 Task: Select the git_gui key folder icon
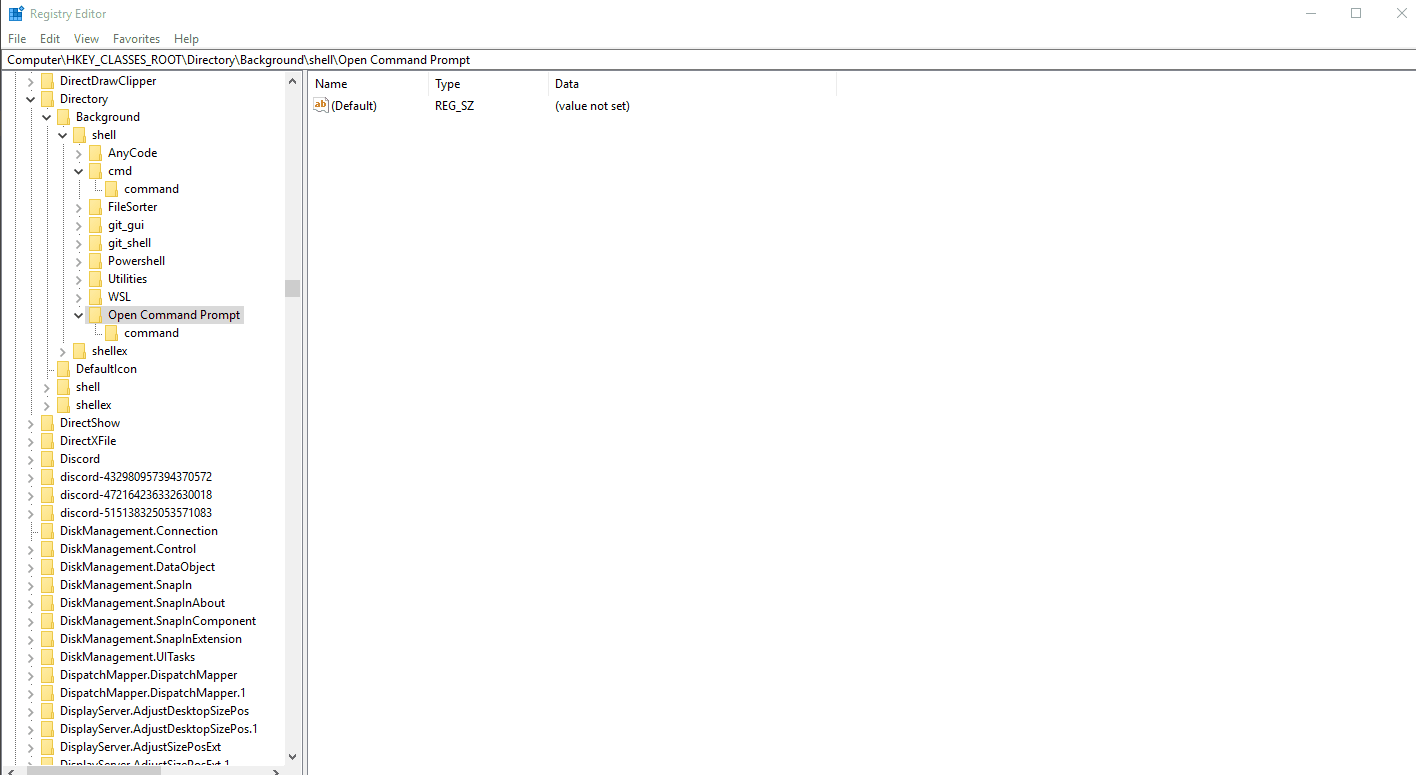coord(95,224)
